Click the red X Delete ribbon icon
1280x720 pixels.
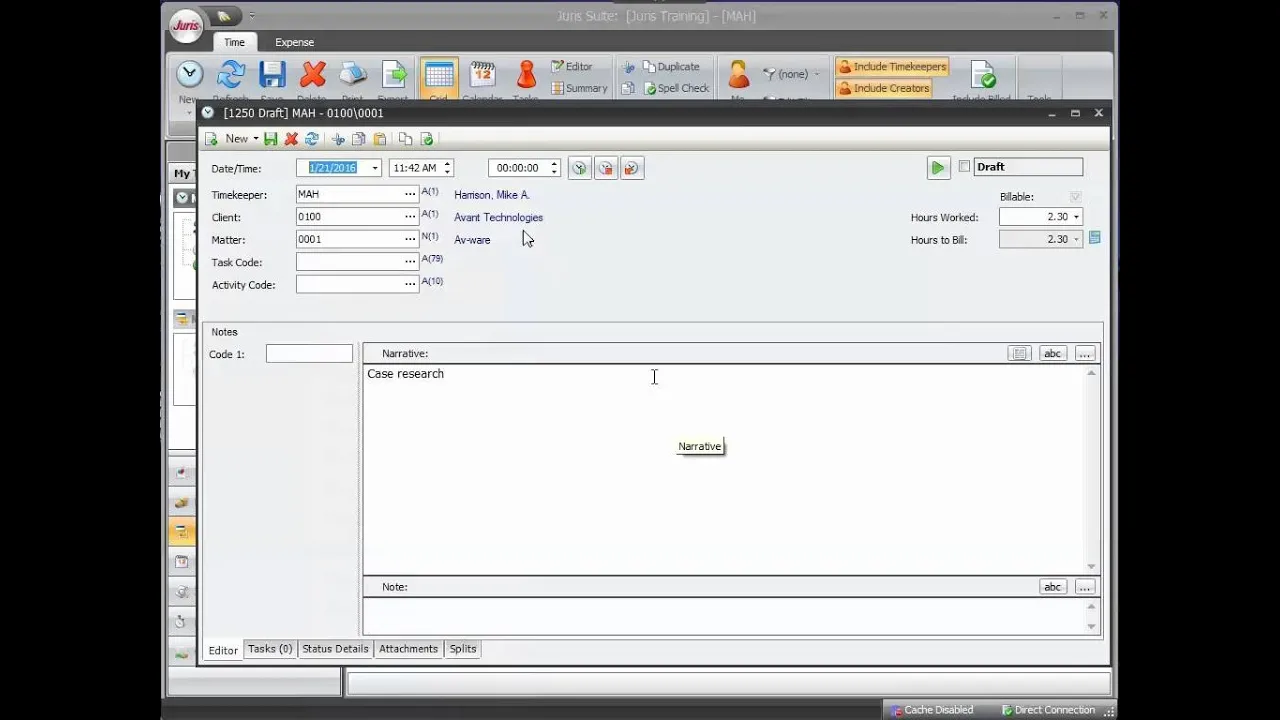(313, 74)
